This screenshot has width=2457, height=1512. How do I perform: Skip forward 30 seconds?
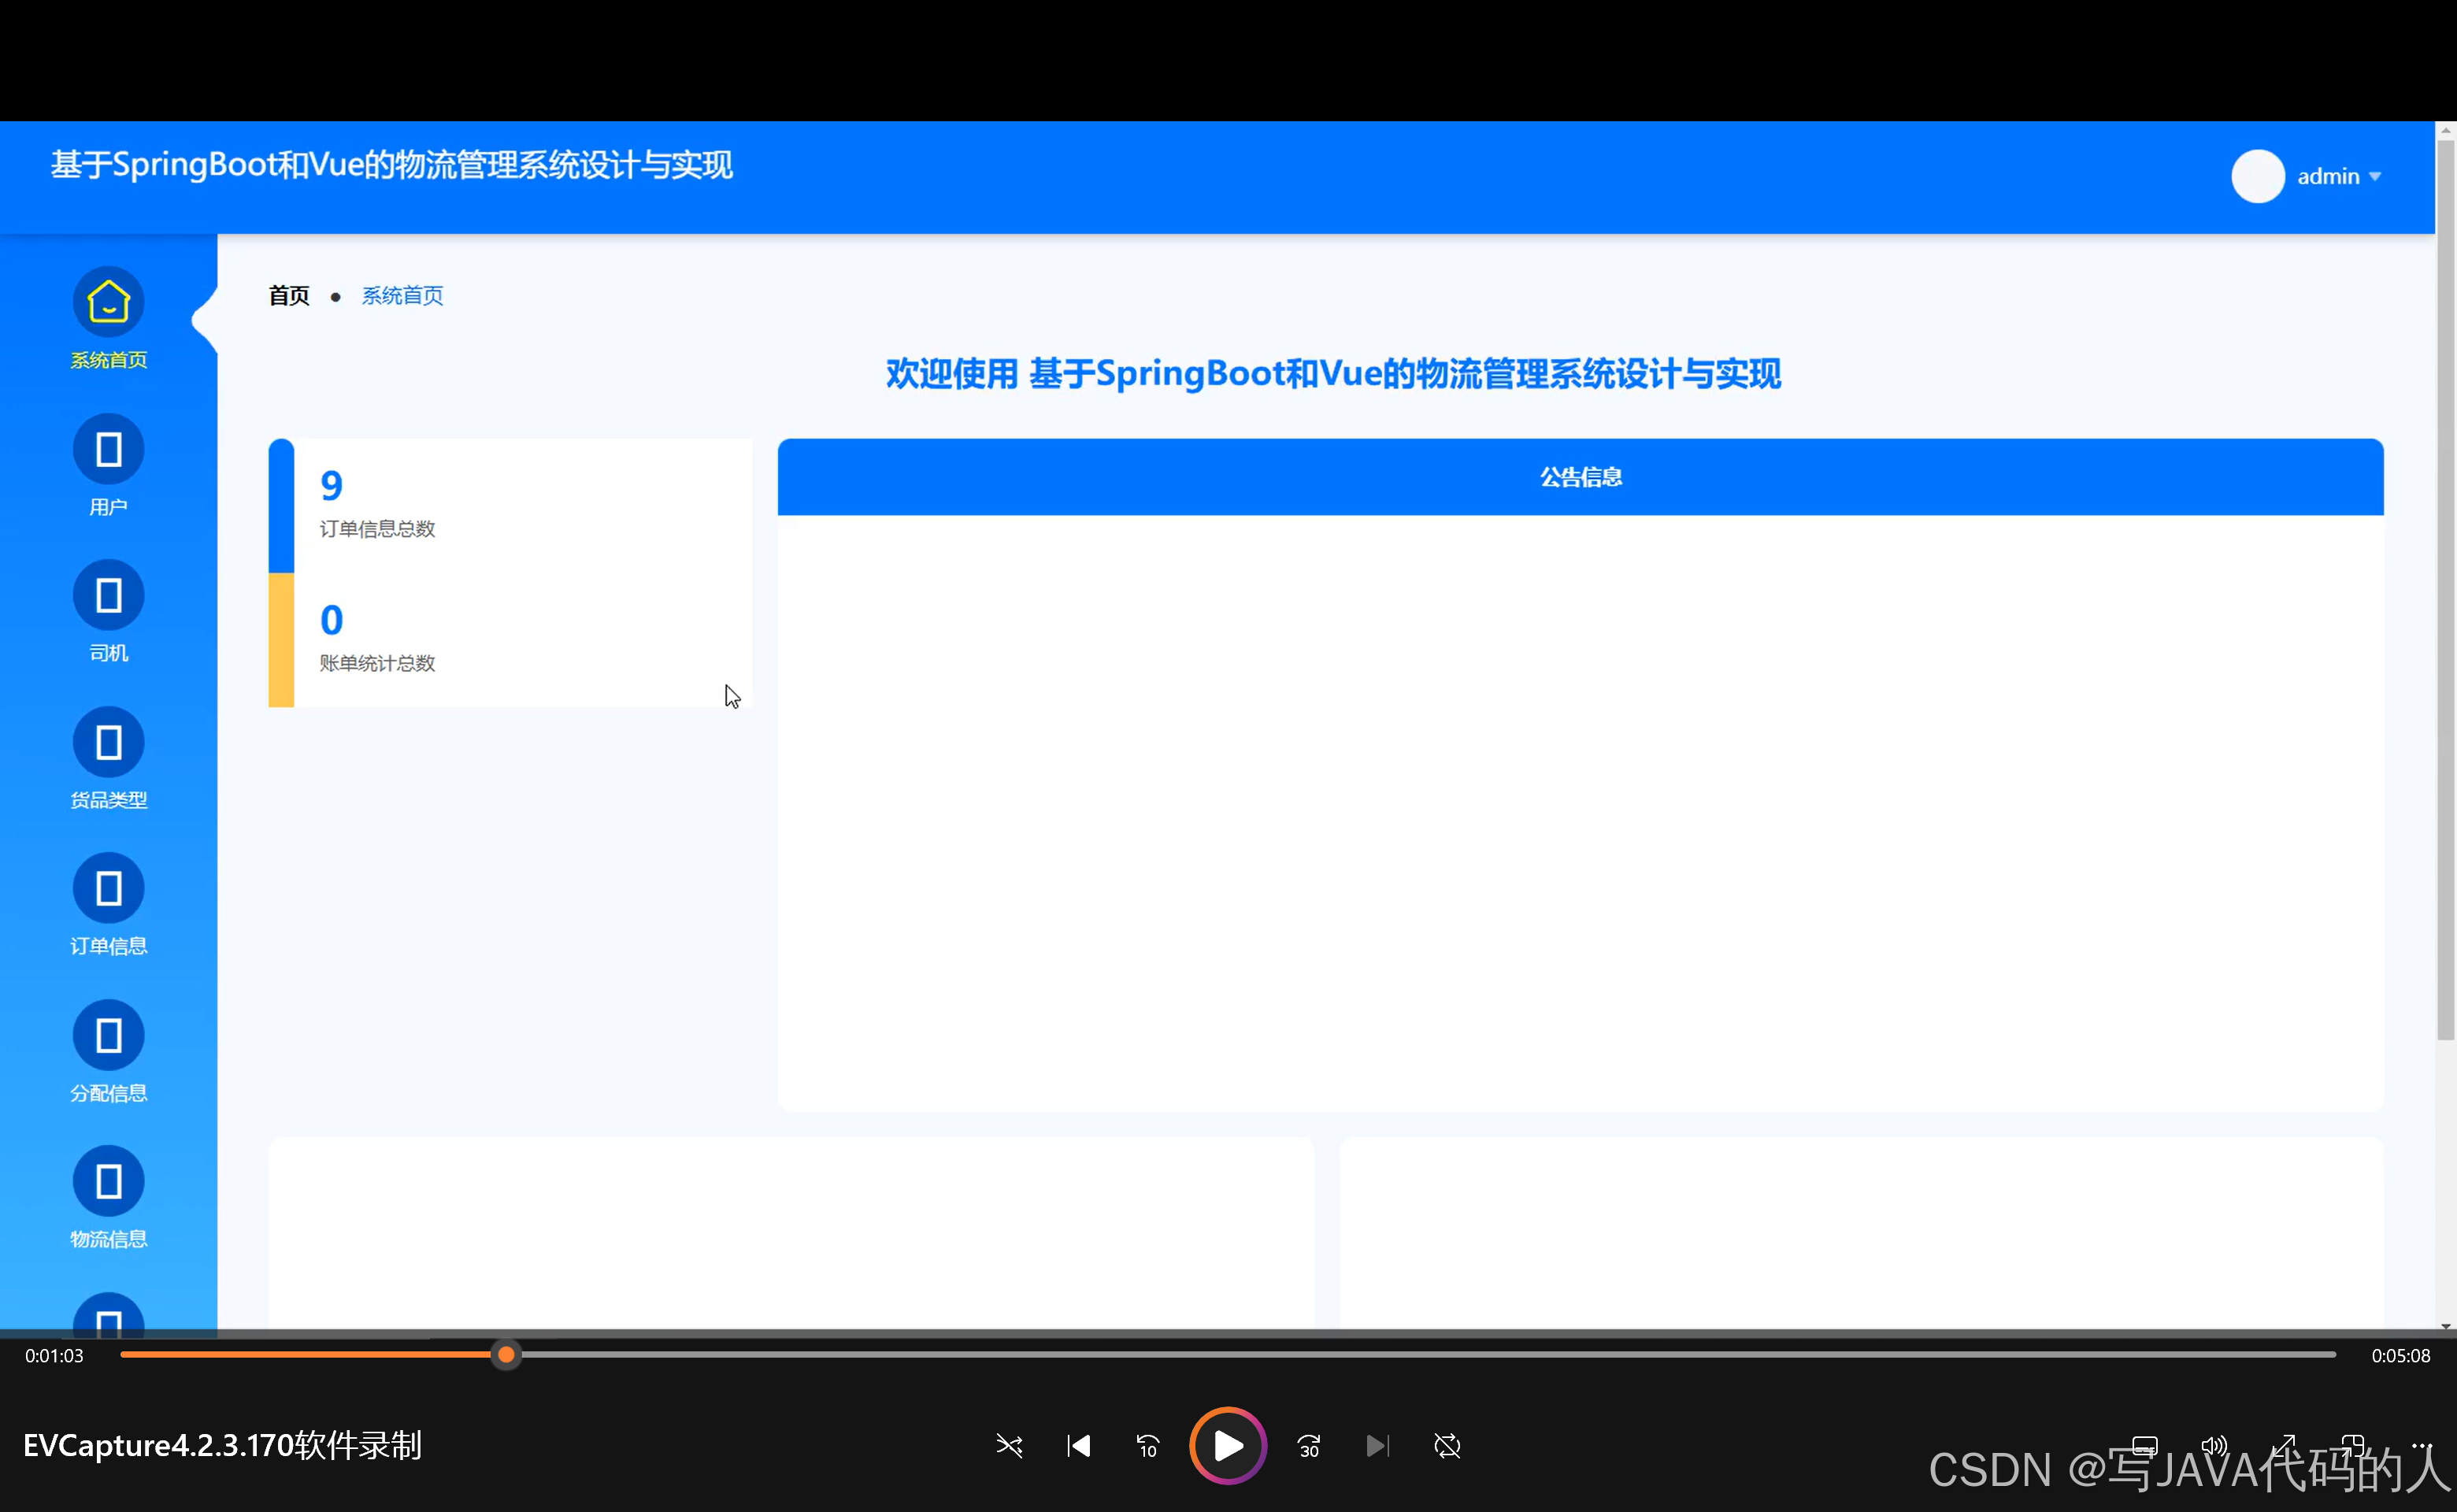1309,1446
